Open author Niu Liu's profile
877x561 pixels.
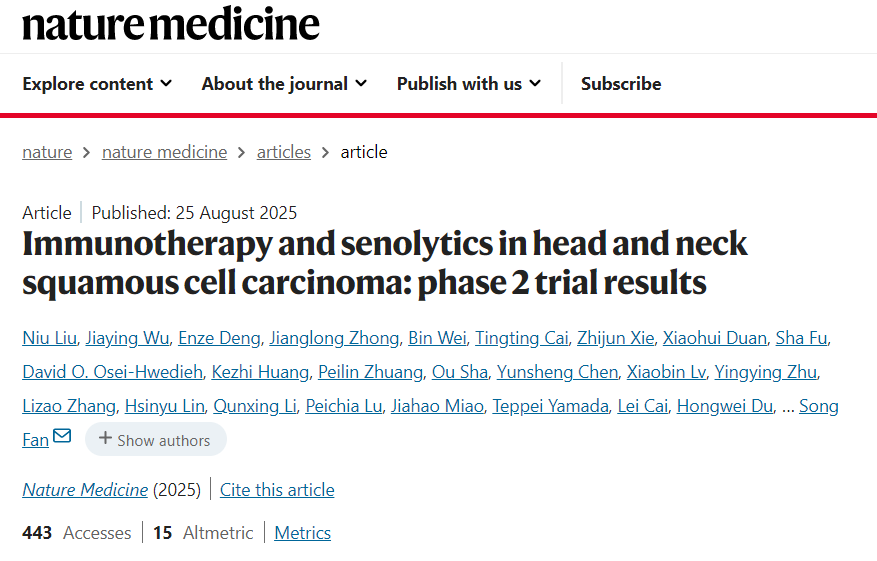click(x=49, y=338)
